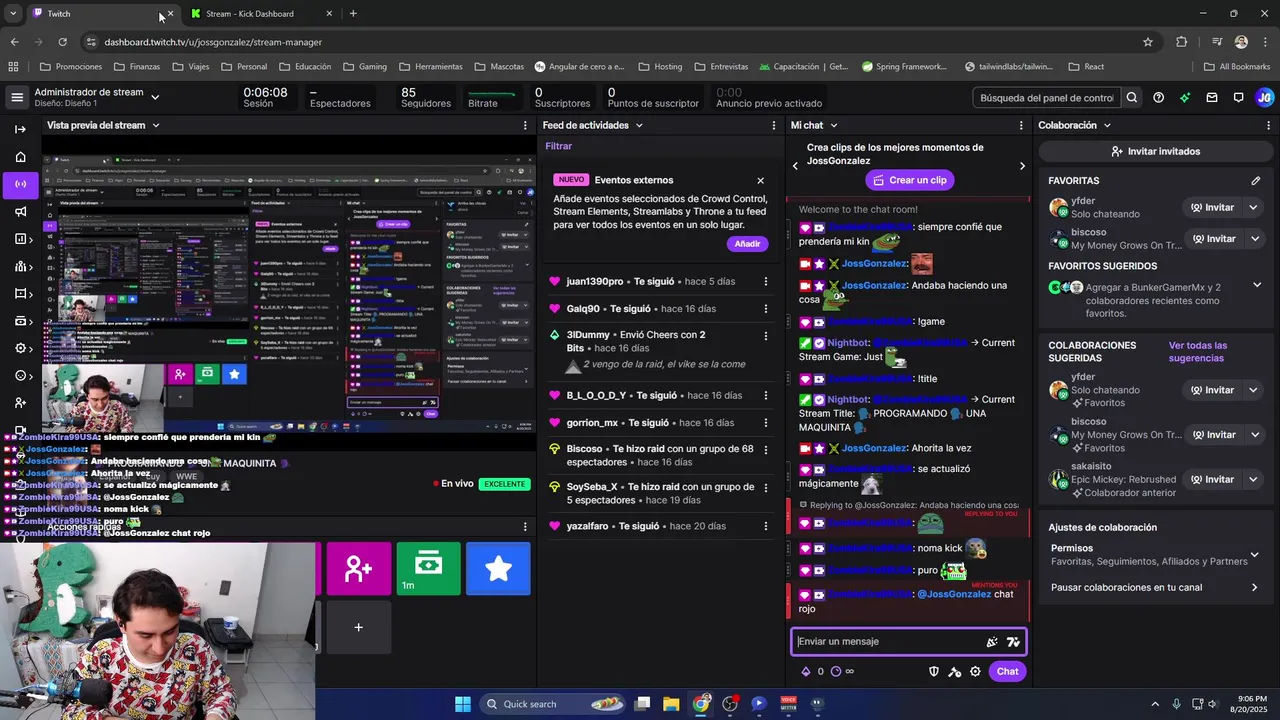Open Stream preview panel three-dot menu
The width and height of the screenshot is (1280, 720).
click(525, 126)
